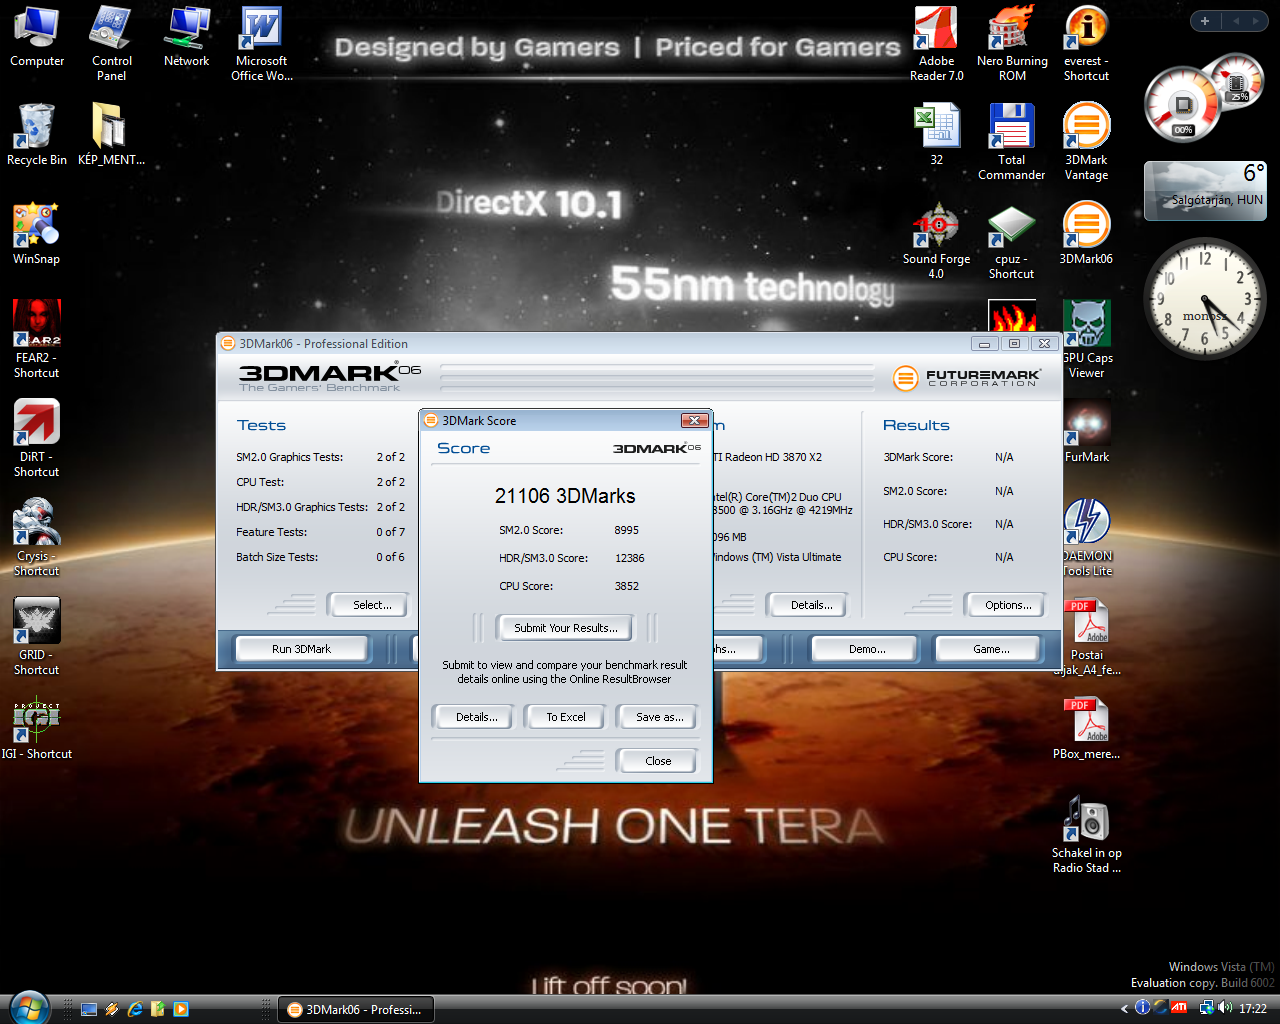This screenshot has height=1024, width=1280.
Task: Click Options button under Results
Action: [1005, 605]
